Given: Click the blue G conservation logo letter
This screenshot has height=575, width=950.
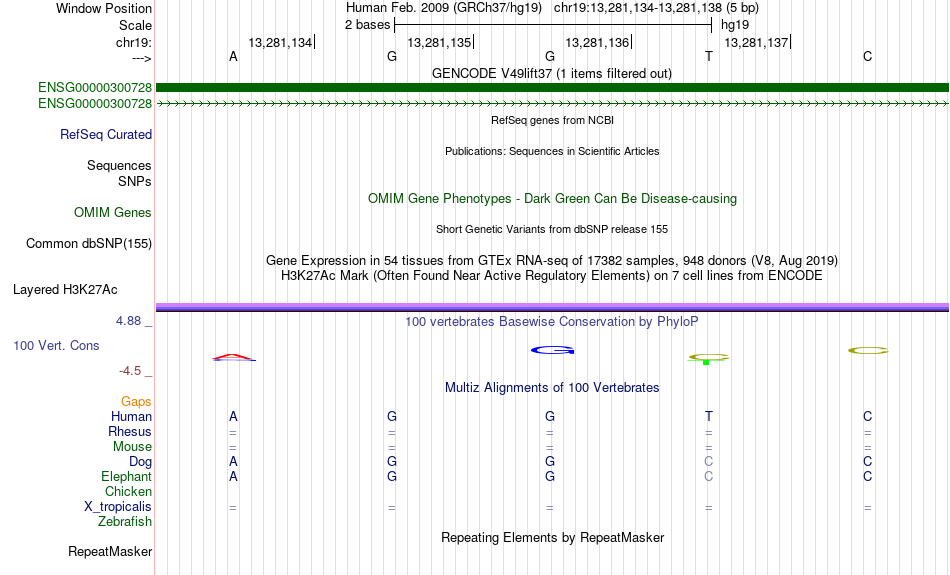Looking at the screenshot, I should point(552,350).
